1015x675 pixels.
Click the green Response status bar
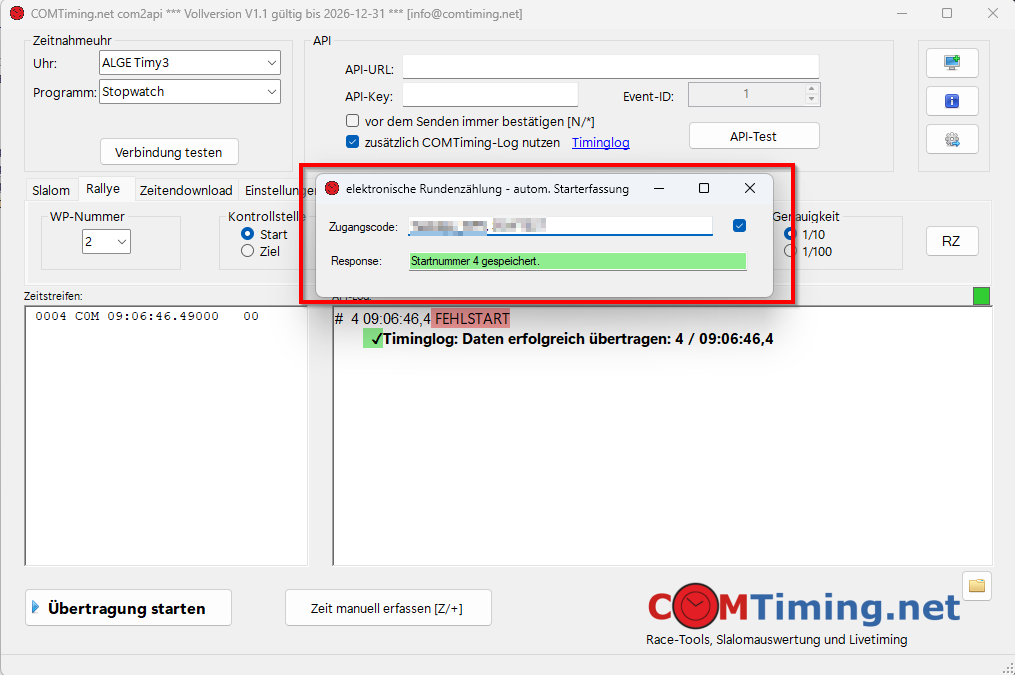(x=577, y=261)
